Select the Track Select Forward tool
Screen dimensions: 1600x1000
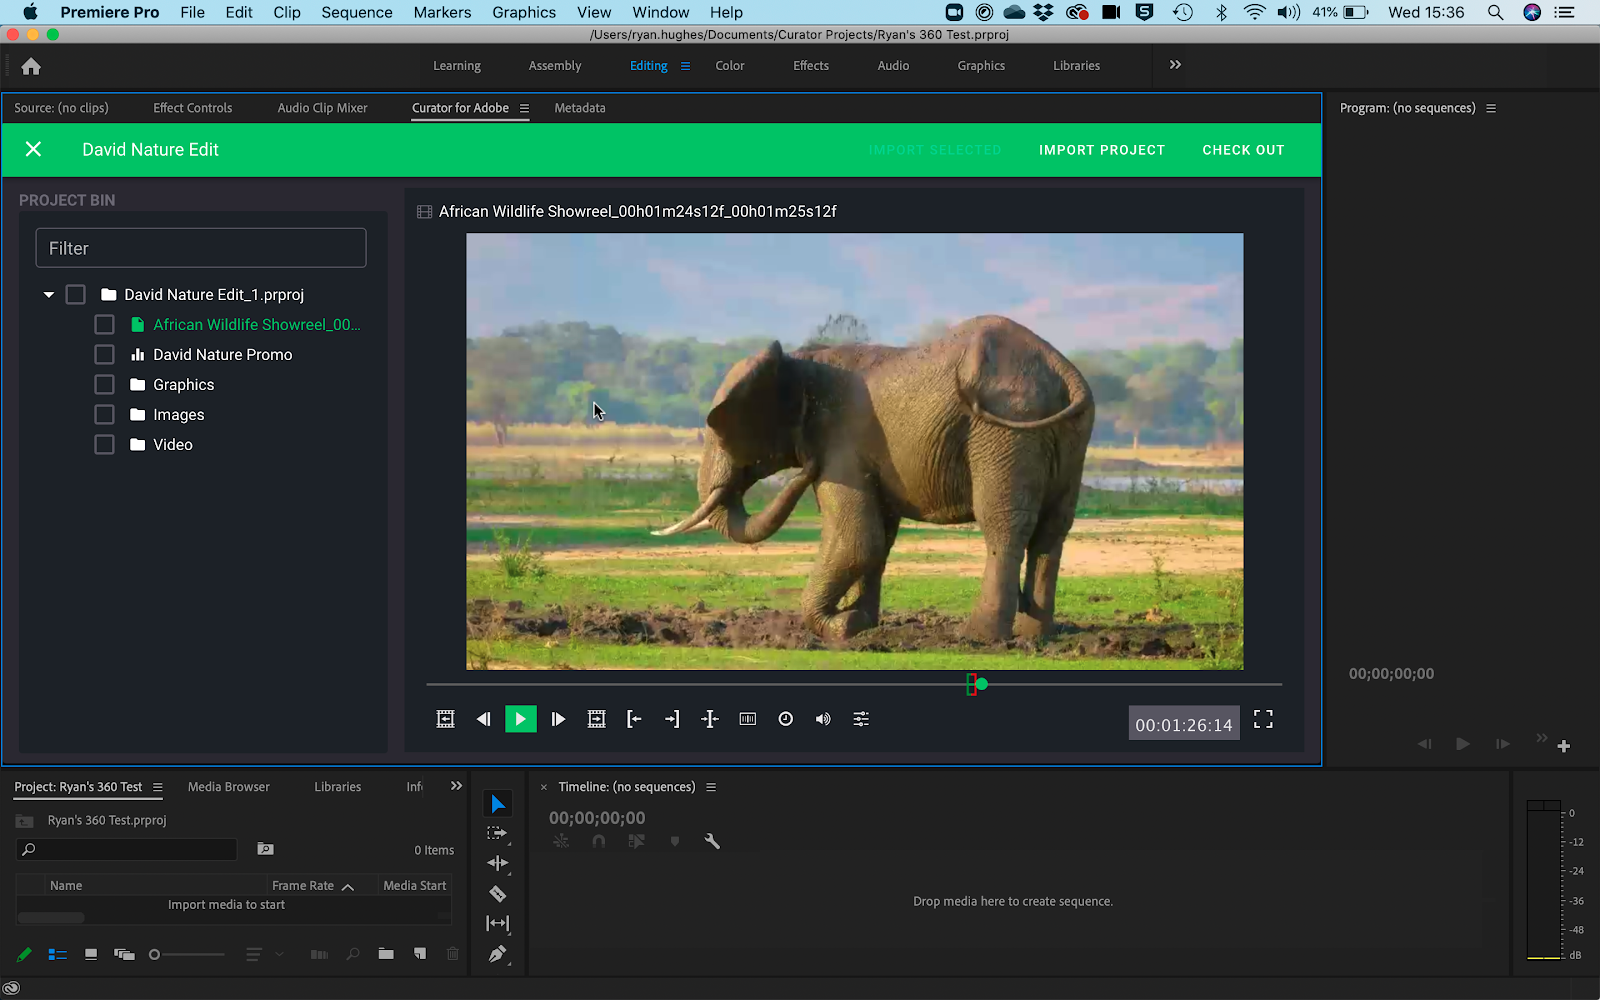coord(497,834)
